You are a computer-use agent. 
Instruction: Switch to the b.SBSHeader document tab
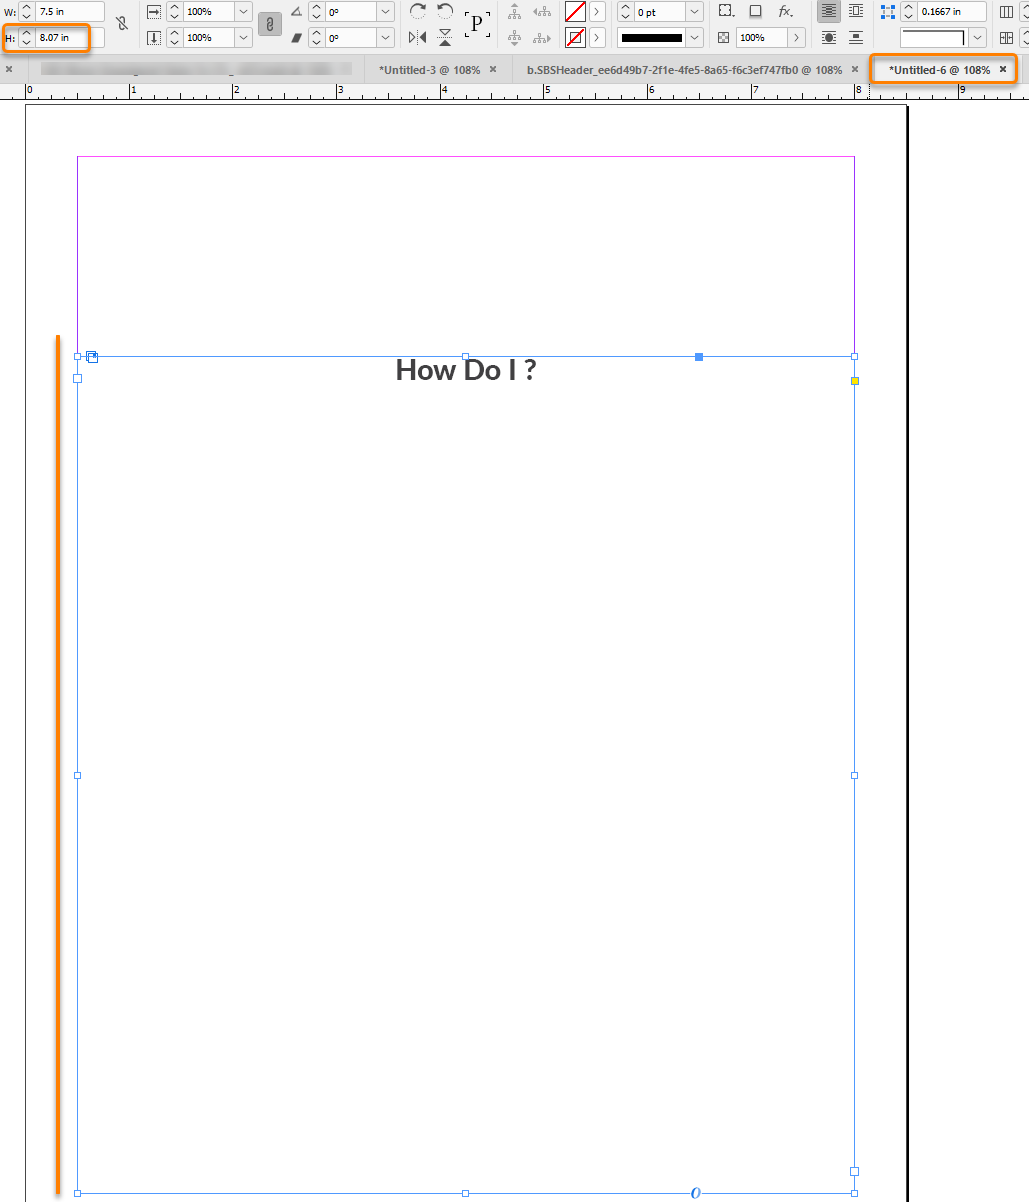click(685, 69)
